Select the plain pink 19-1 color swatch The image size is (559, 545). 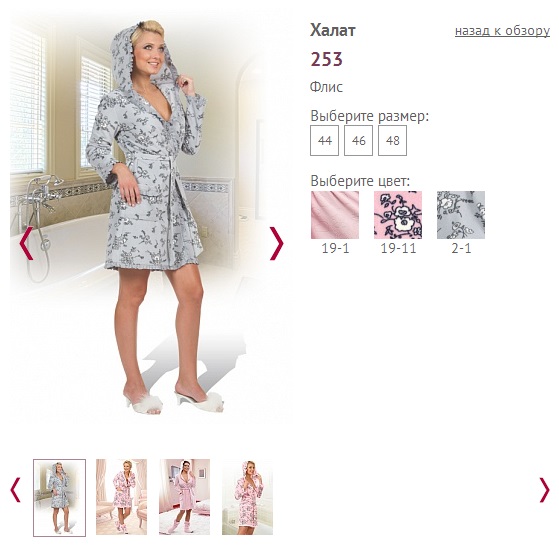(335, 215)
